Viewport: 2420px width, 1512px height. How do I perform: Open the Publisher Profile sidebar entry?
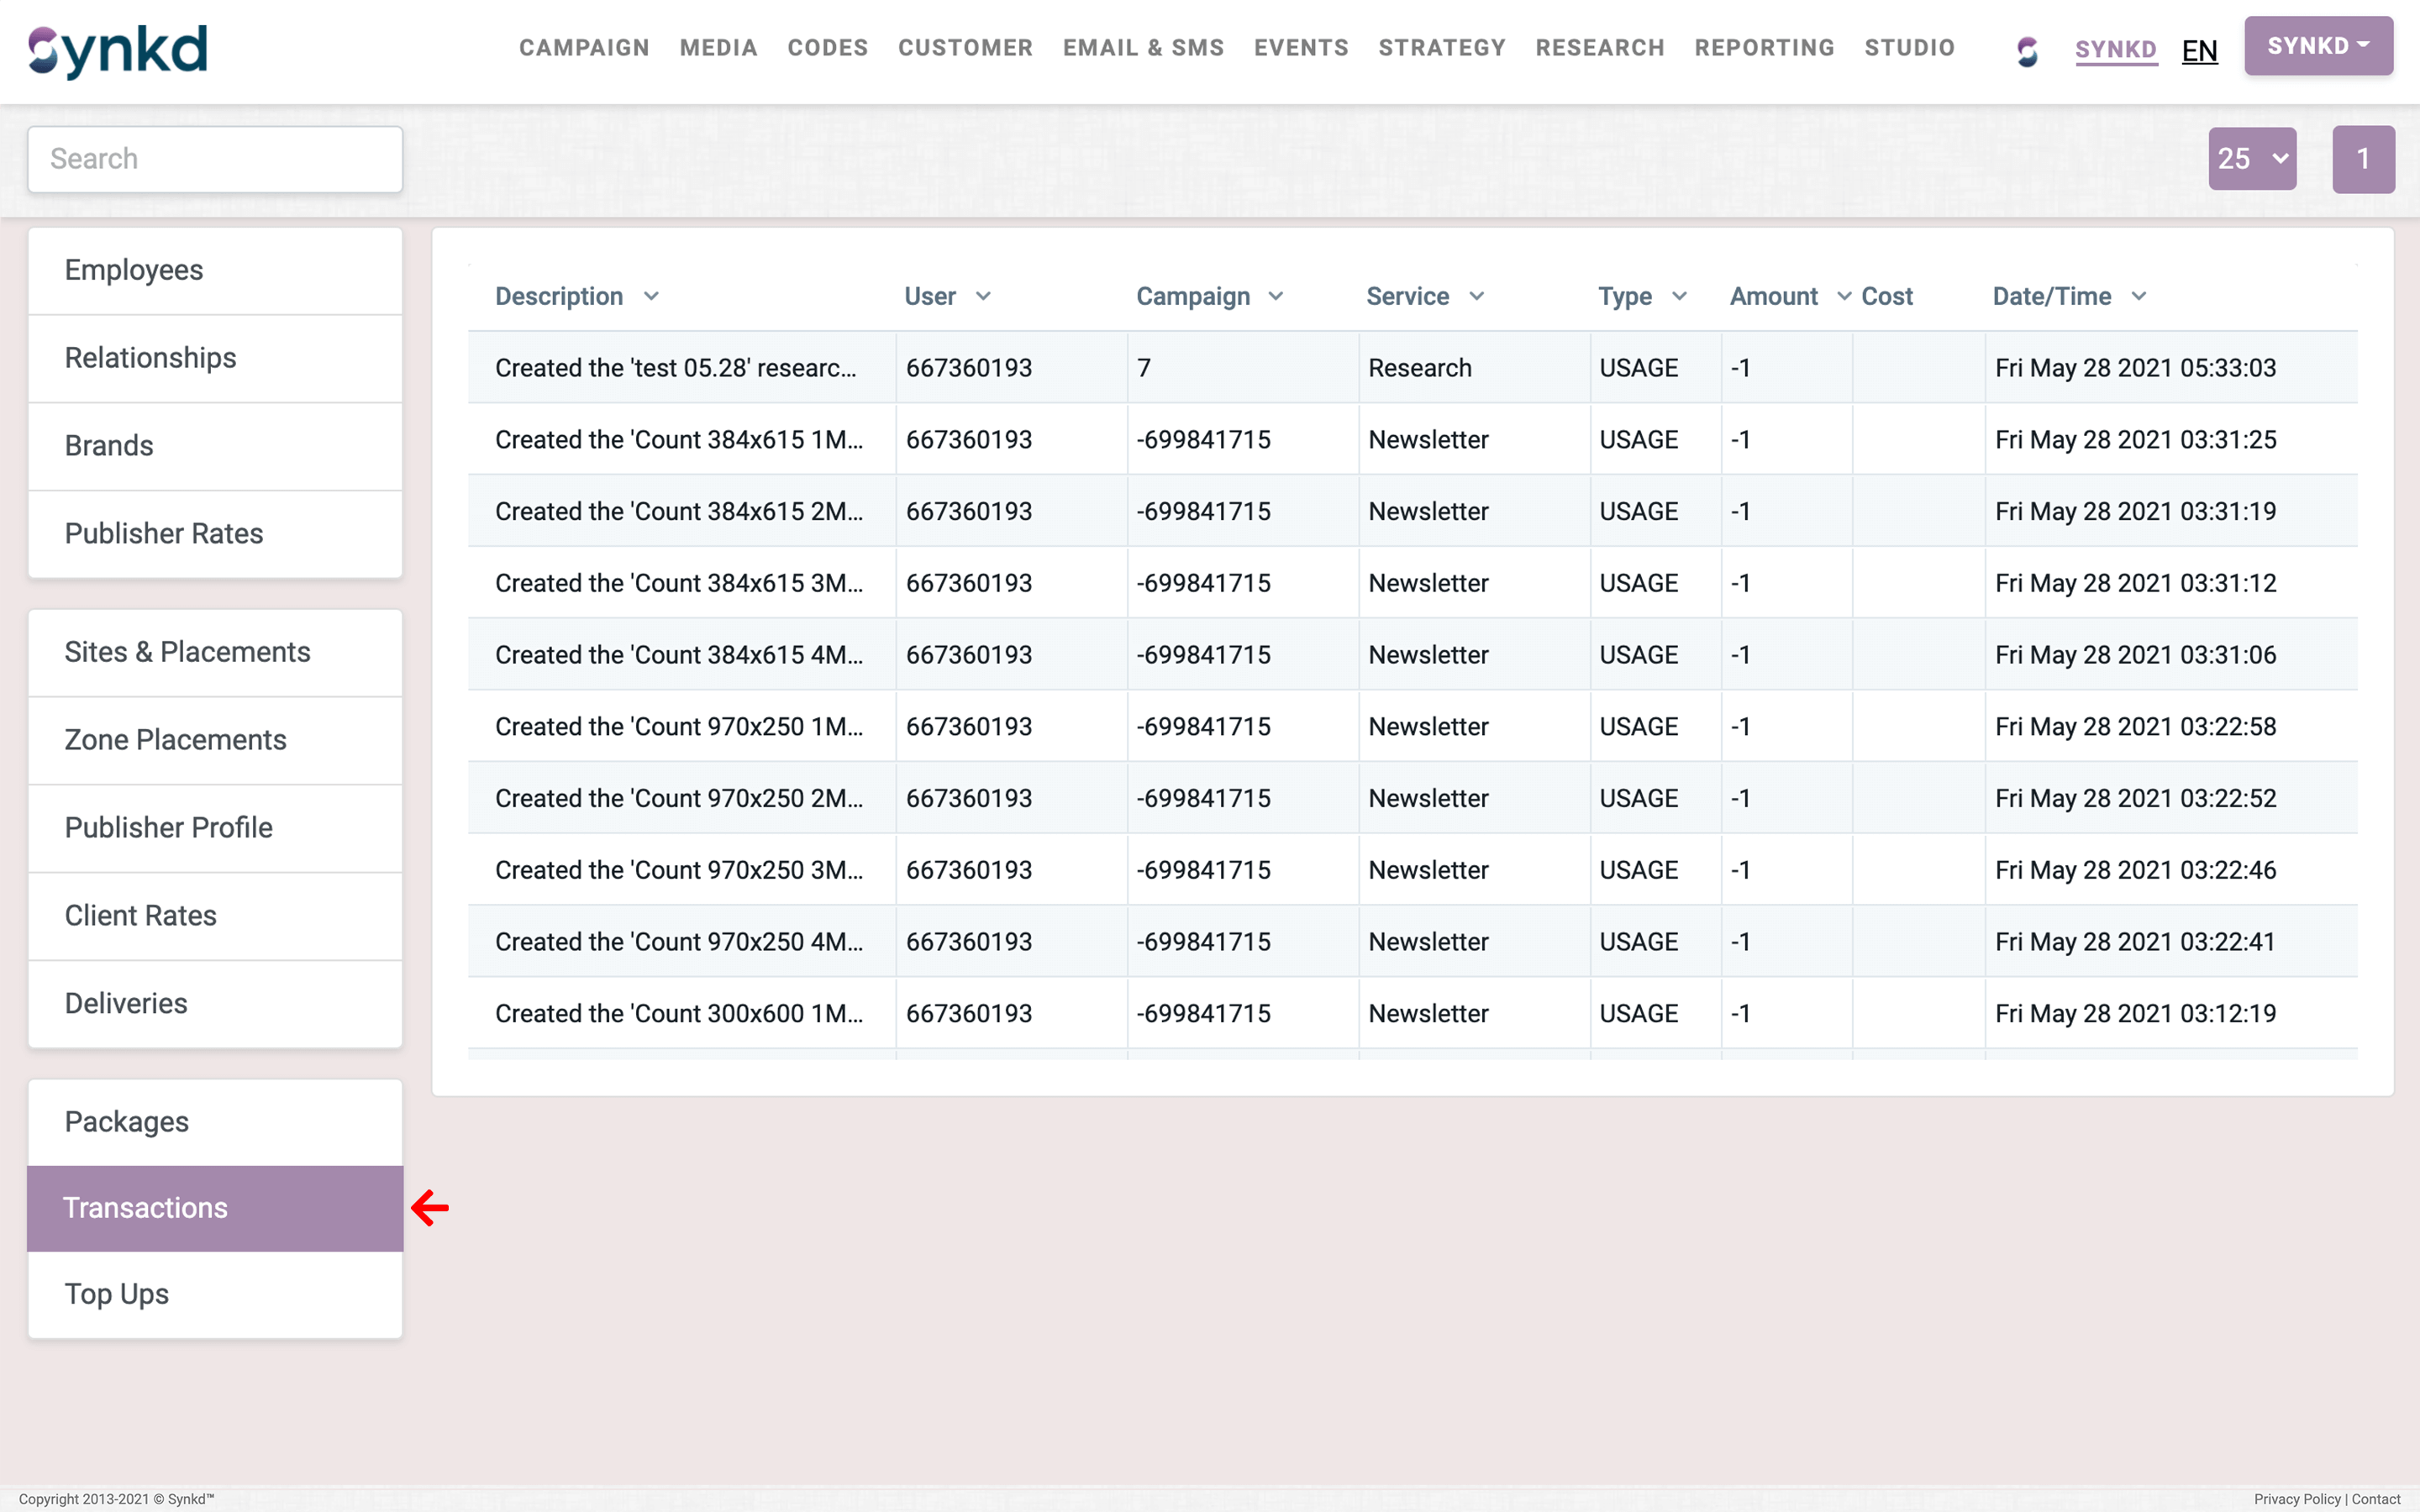[x=168, y=827]
